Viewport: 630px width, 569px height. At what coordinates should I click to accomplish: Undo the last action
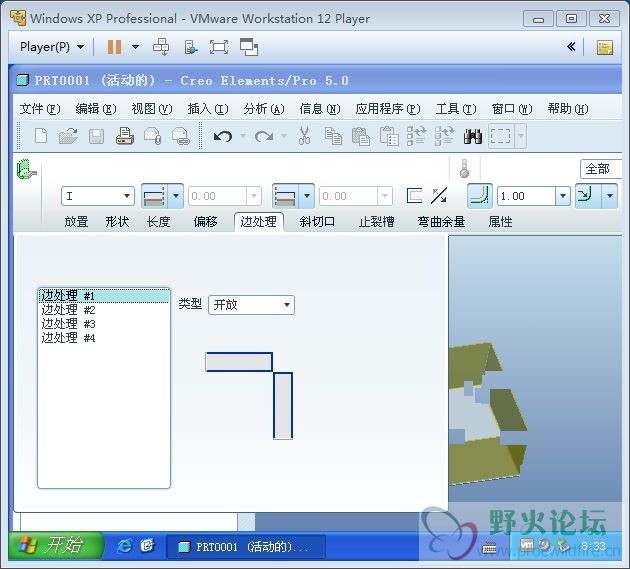pos(223,137)
